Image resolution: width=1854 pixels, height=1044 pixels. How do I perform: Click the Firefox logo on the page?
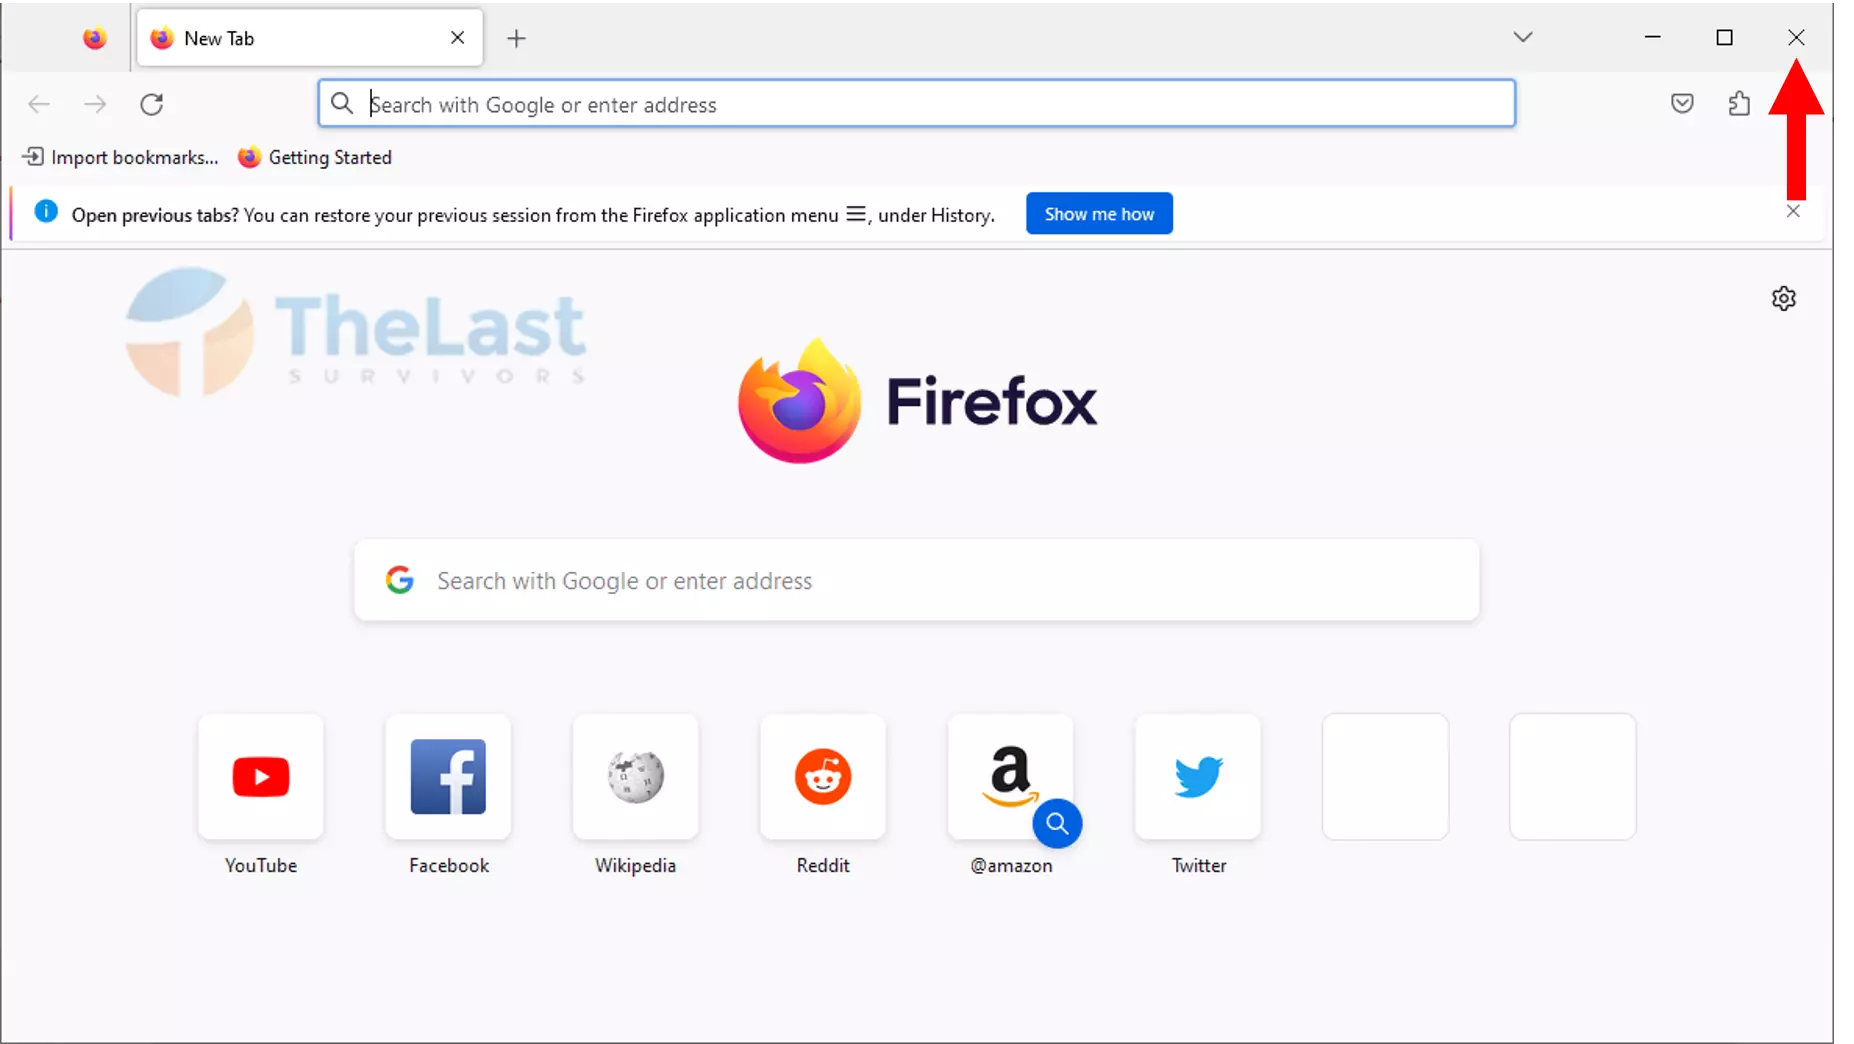pyautogui.click(x=917, y=401)
